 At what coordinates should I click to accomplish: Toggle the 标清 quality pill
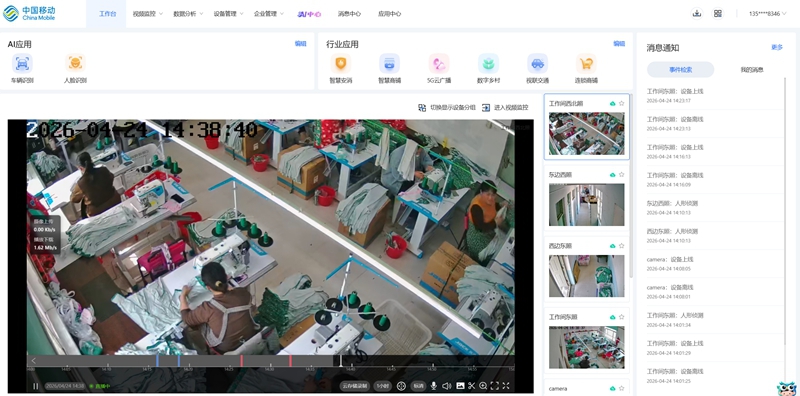(419, 386)
